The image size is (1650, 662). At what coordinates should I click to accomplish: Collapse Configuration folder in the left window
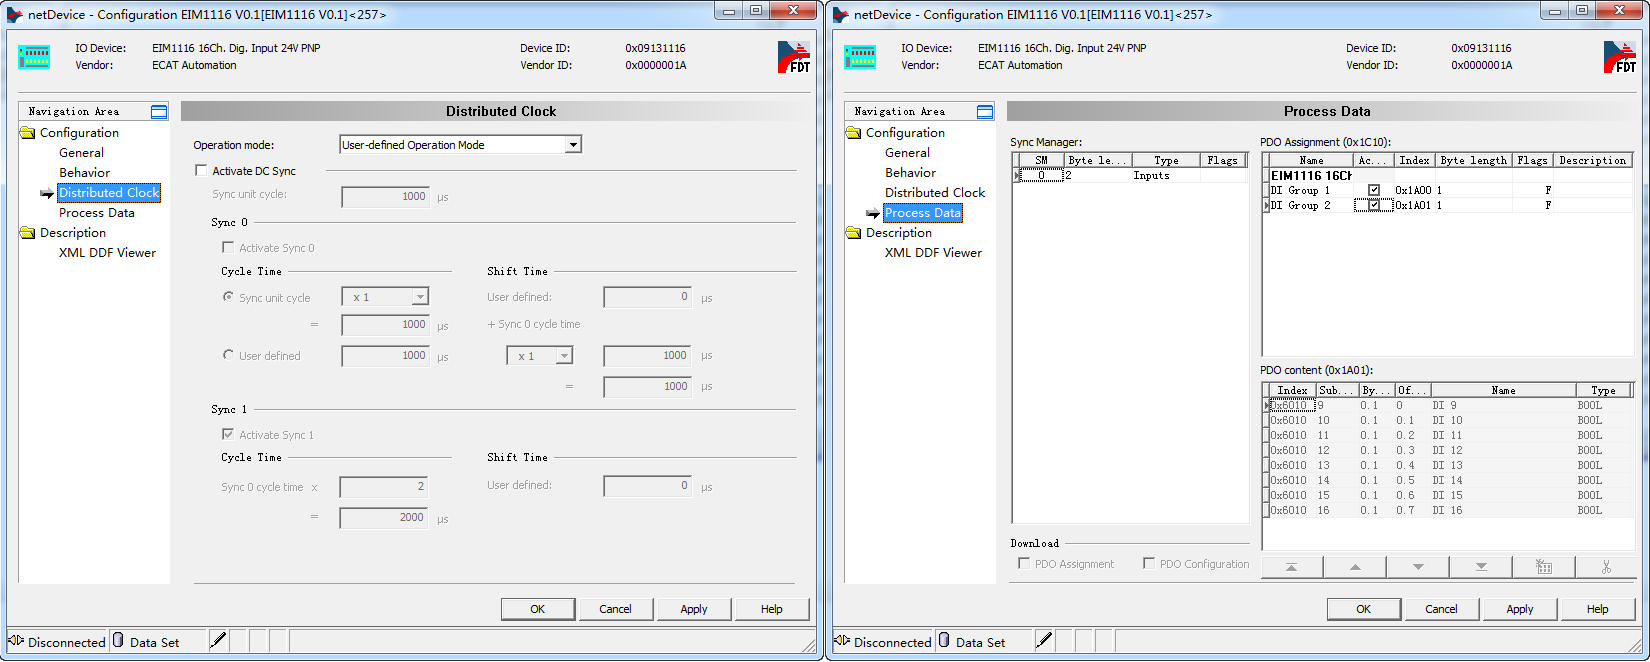28,133
